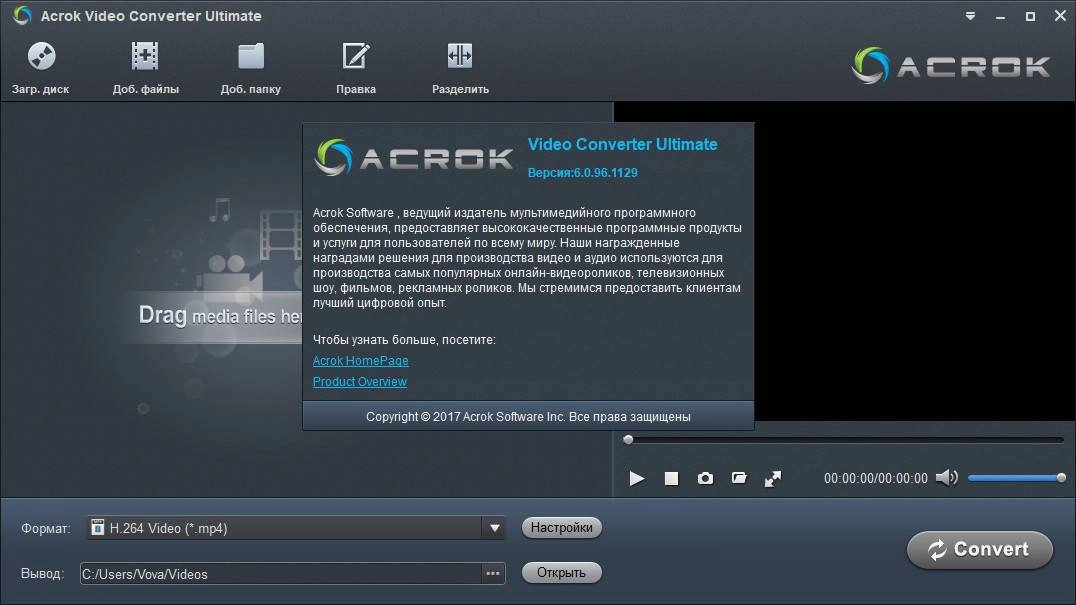This screenshot has width=1076, height=605.
Task: Take a snapshot with the camera icon
Action: 705,478
